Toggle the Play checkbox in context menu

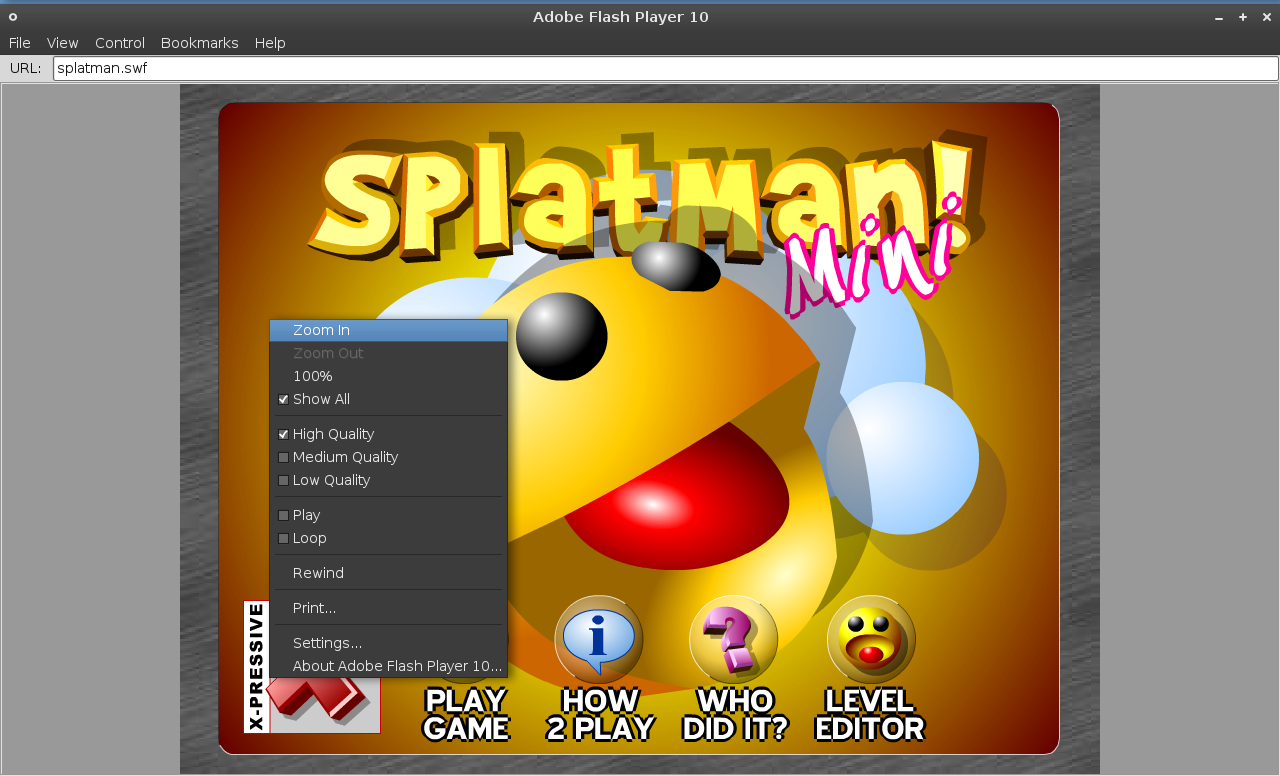click(284, 516)
